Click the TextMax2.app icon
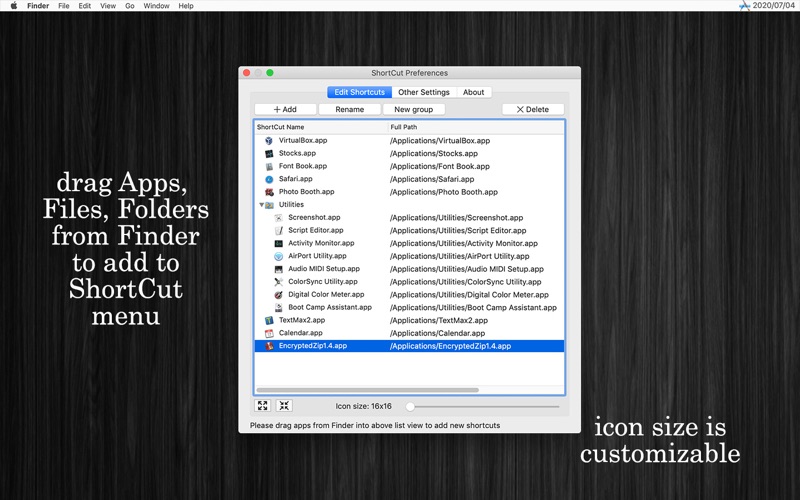This screenshot has height=500, width=800. pos(269,320)
